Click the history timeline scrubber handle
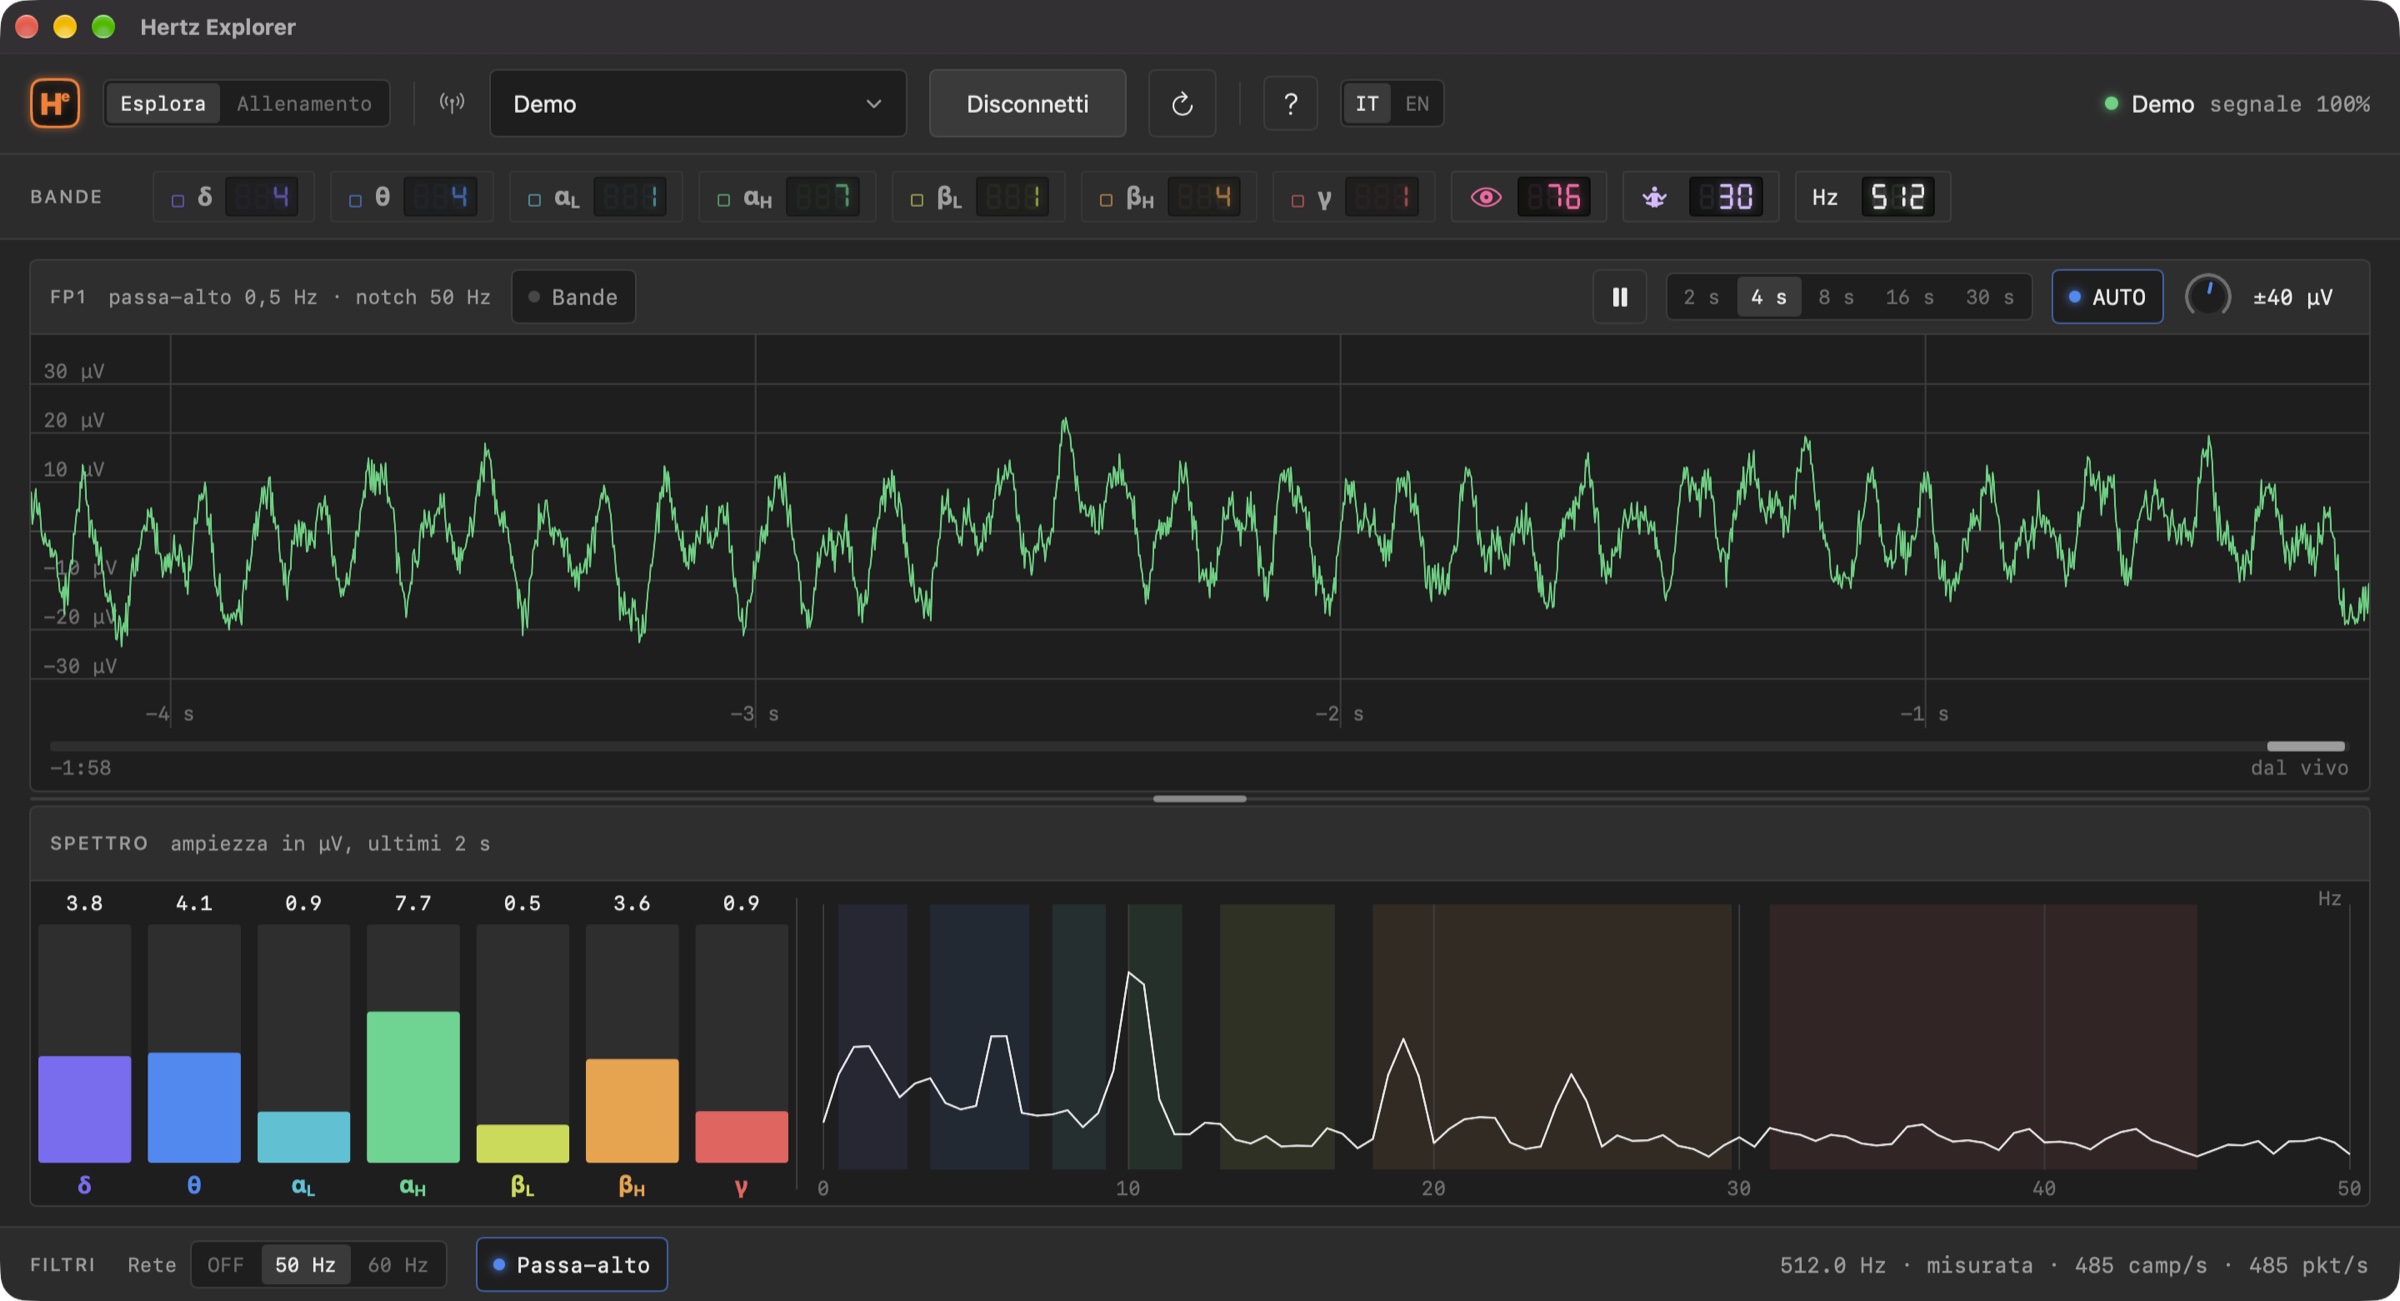The height and width of the screenshot is (1301, 2400). [x=2305, y=746]
